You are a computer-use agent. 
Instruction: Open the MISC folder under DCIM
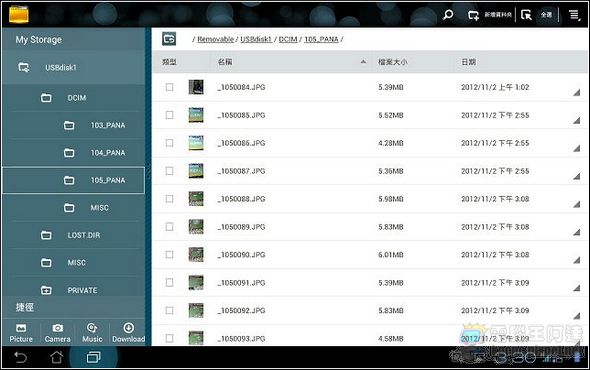click(x=73, y=208)
